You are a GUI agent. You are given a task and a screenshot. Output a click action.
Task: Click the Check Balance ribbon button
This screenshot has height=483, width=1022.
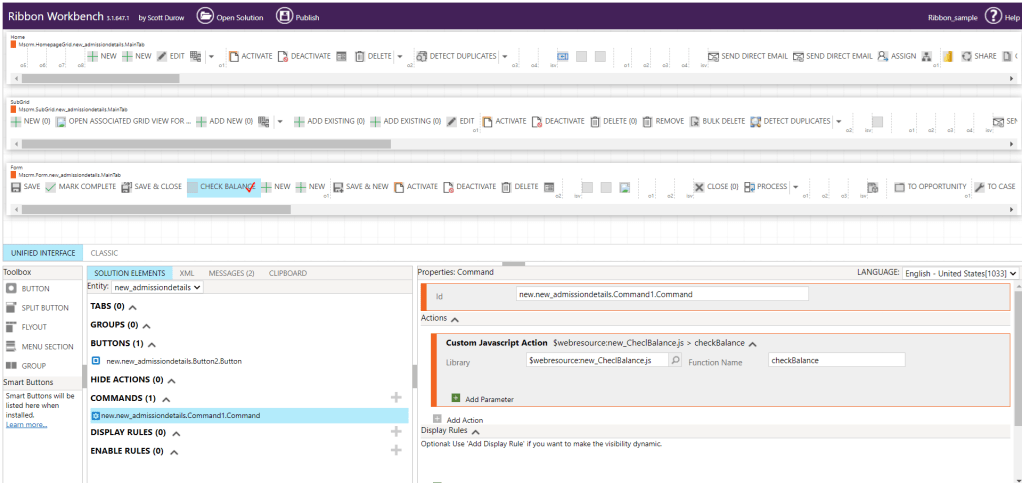(224, 187)
